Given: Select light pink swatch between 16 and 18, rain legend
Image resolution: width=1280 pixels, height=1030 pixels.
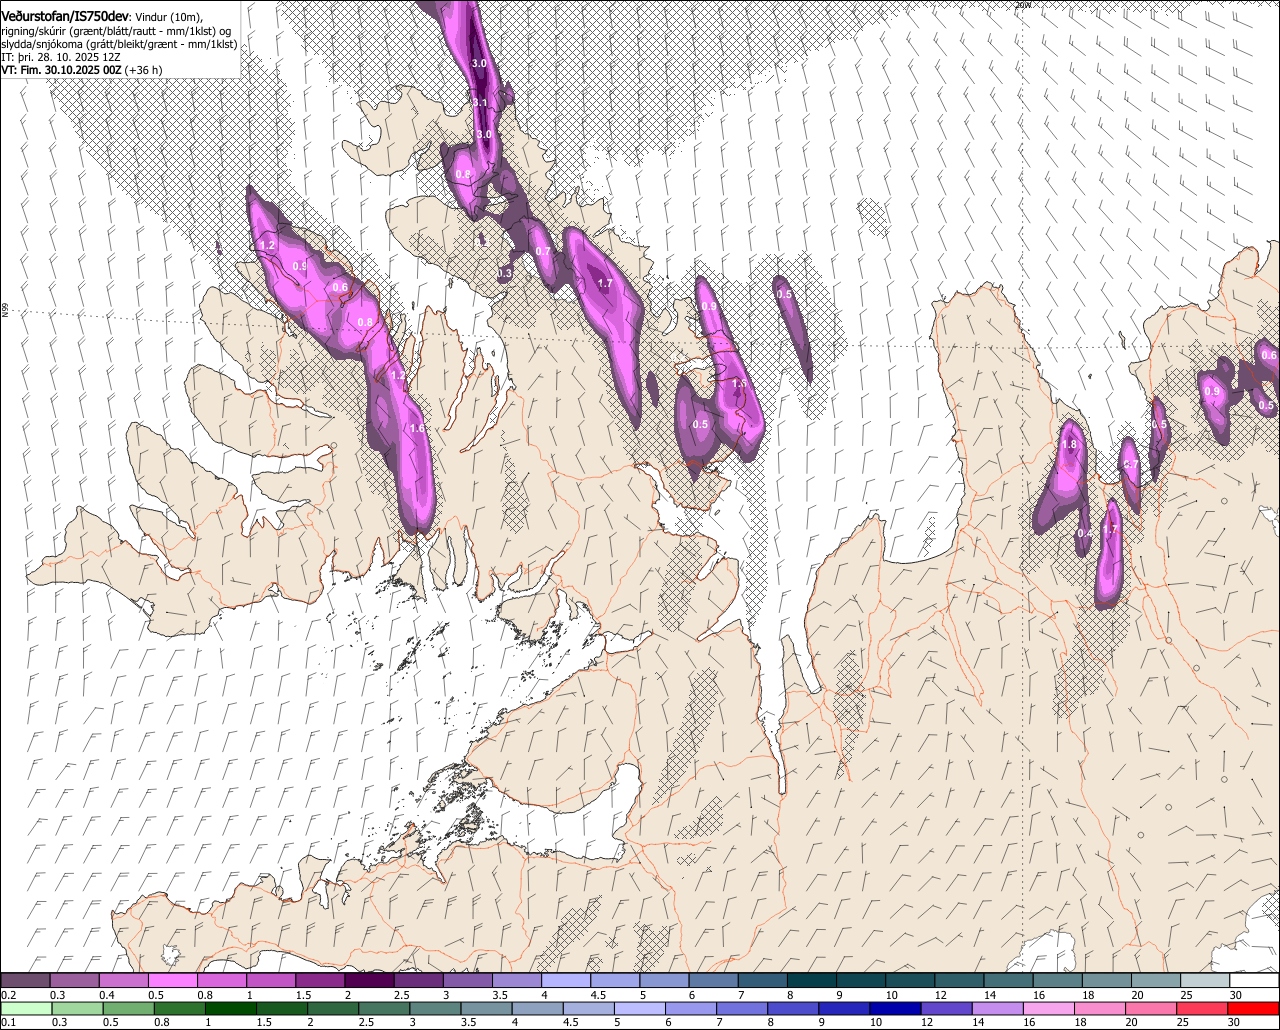Looking at the screenshot, I should (1049, 1008).
